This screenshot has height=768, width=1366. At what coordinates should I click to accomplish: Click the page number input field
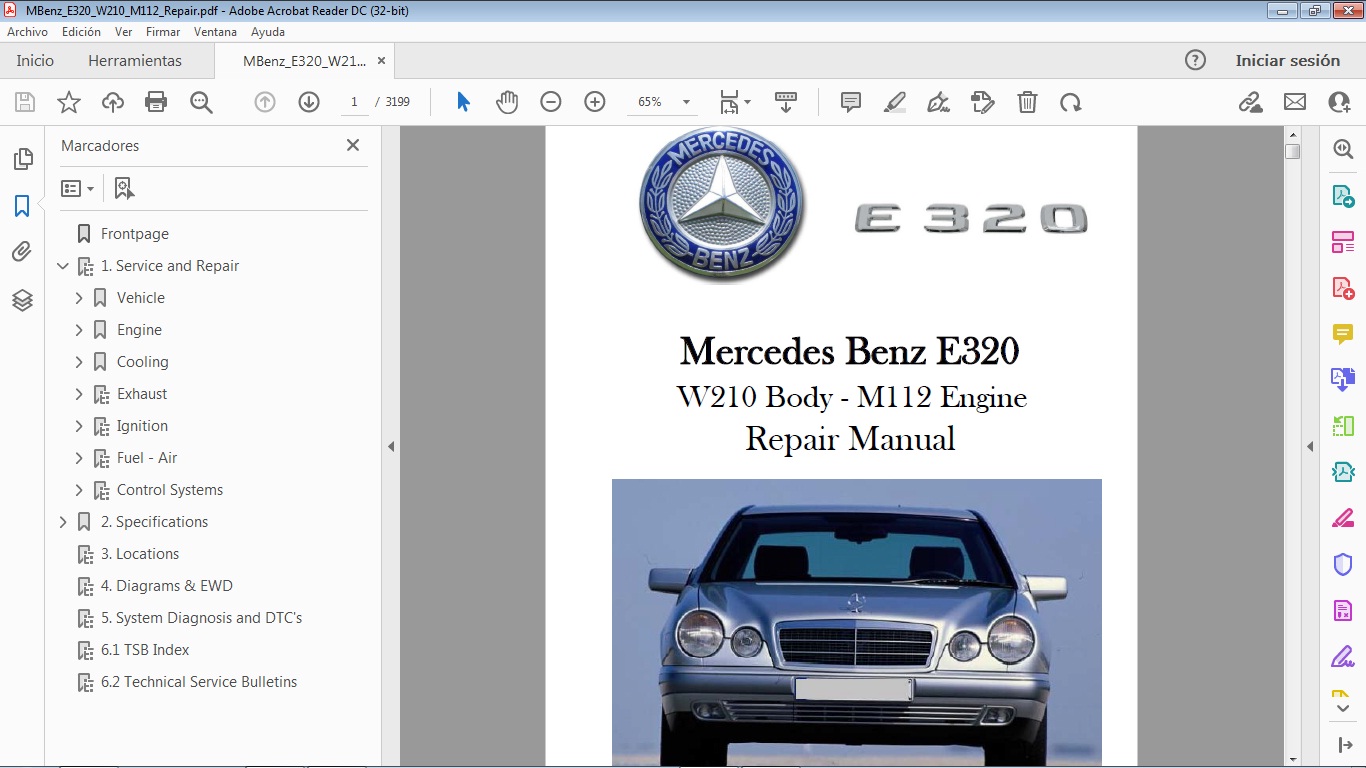tap(353, 101)
